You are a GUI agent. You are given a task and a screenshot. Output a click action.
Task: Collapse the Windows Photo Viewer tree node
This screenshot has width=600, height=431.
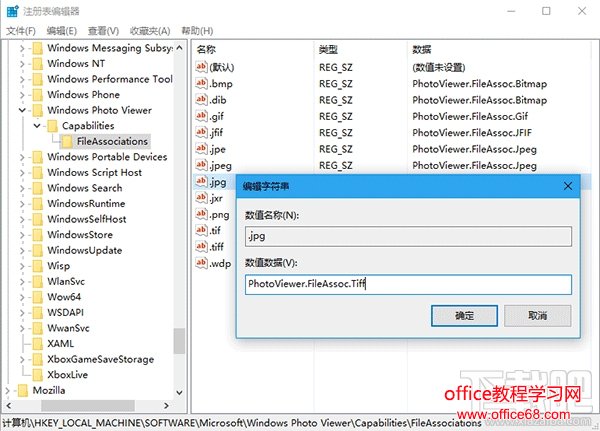22,110
